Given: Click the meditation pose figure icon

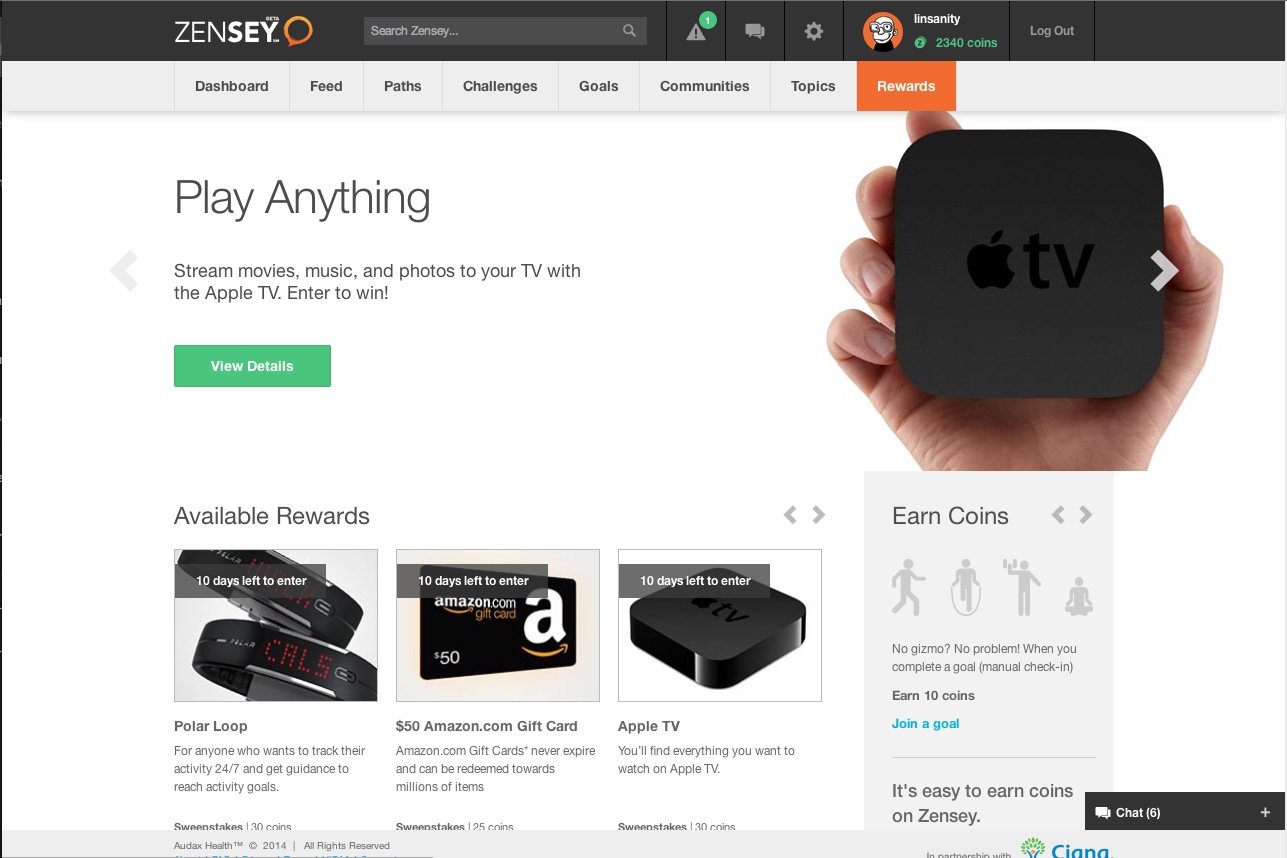Looking at the screenshot, I should (1078, 596).
